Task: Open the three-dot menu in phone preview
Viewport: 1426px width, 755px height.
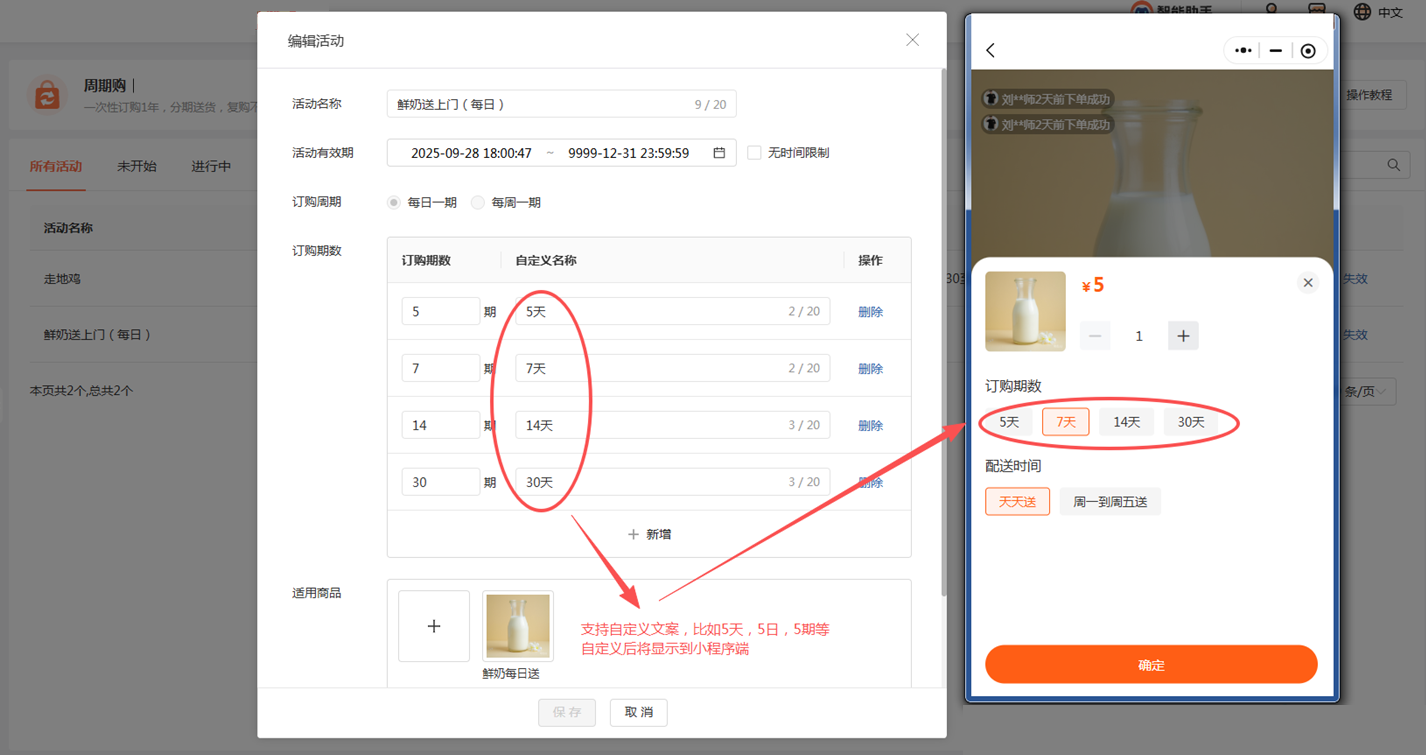Action: [x=1243, y=50]
